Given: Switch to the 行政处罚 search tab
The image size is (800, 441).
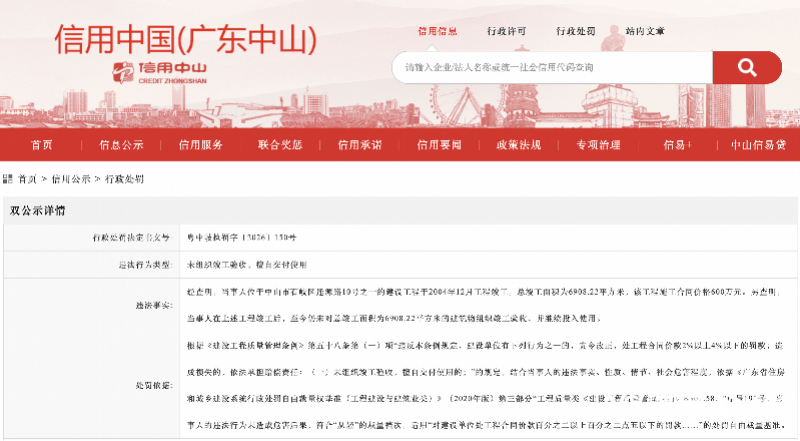Looking at the screenshot, I should (x=576, y=31).
